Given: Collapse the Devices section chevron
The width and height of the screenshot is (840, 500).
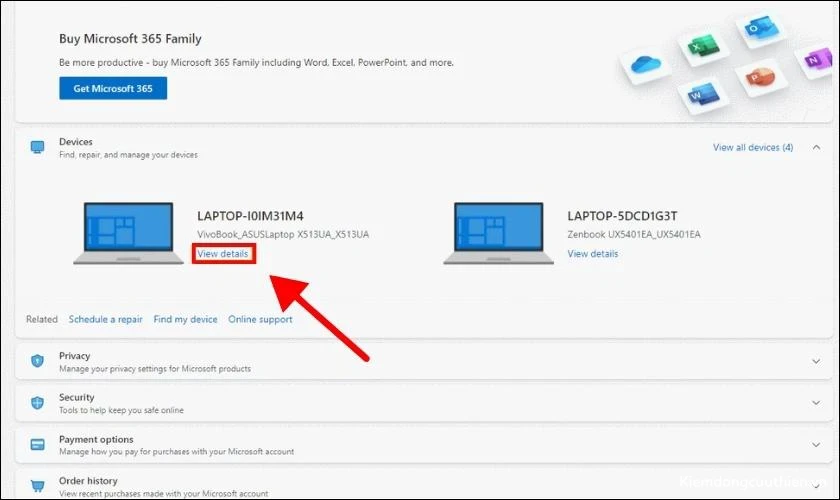Looking at the screenshot, I should pyautogui.click(x=816, y=147).
